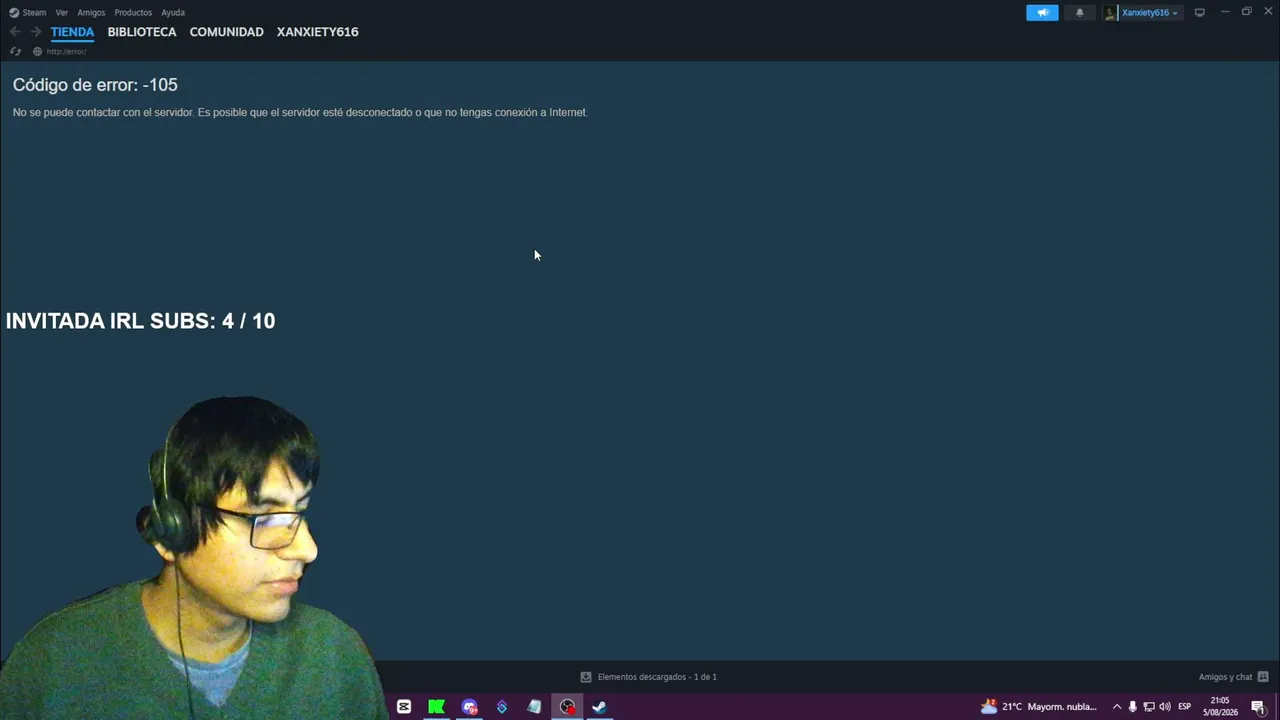Restore down the Steam window
The width and height of the screenshot is (1280, 720).
point(1247,12)
